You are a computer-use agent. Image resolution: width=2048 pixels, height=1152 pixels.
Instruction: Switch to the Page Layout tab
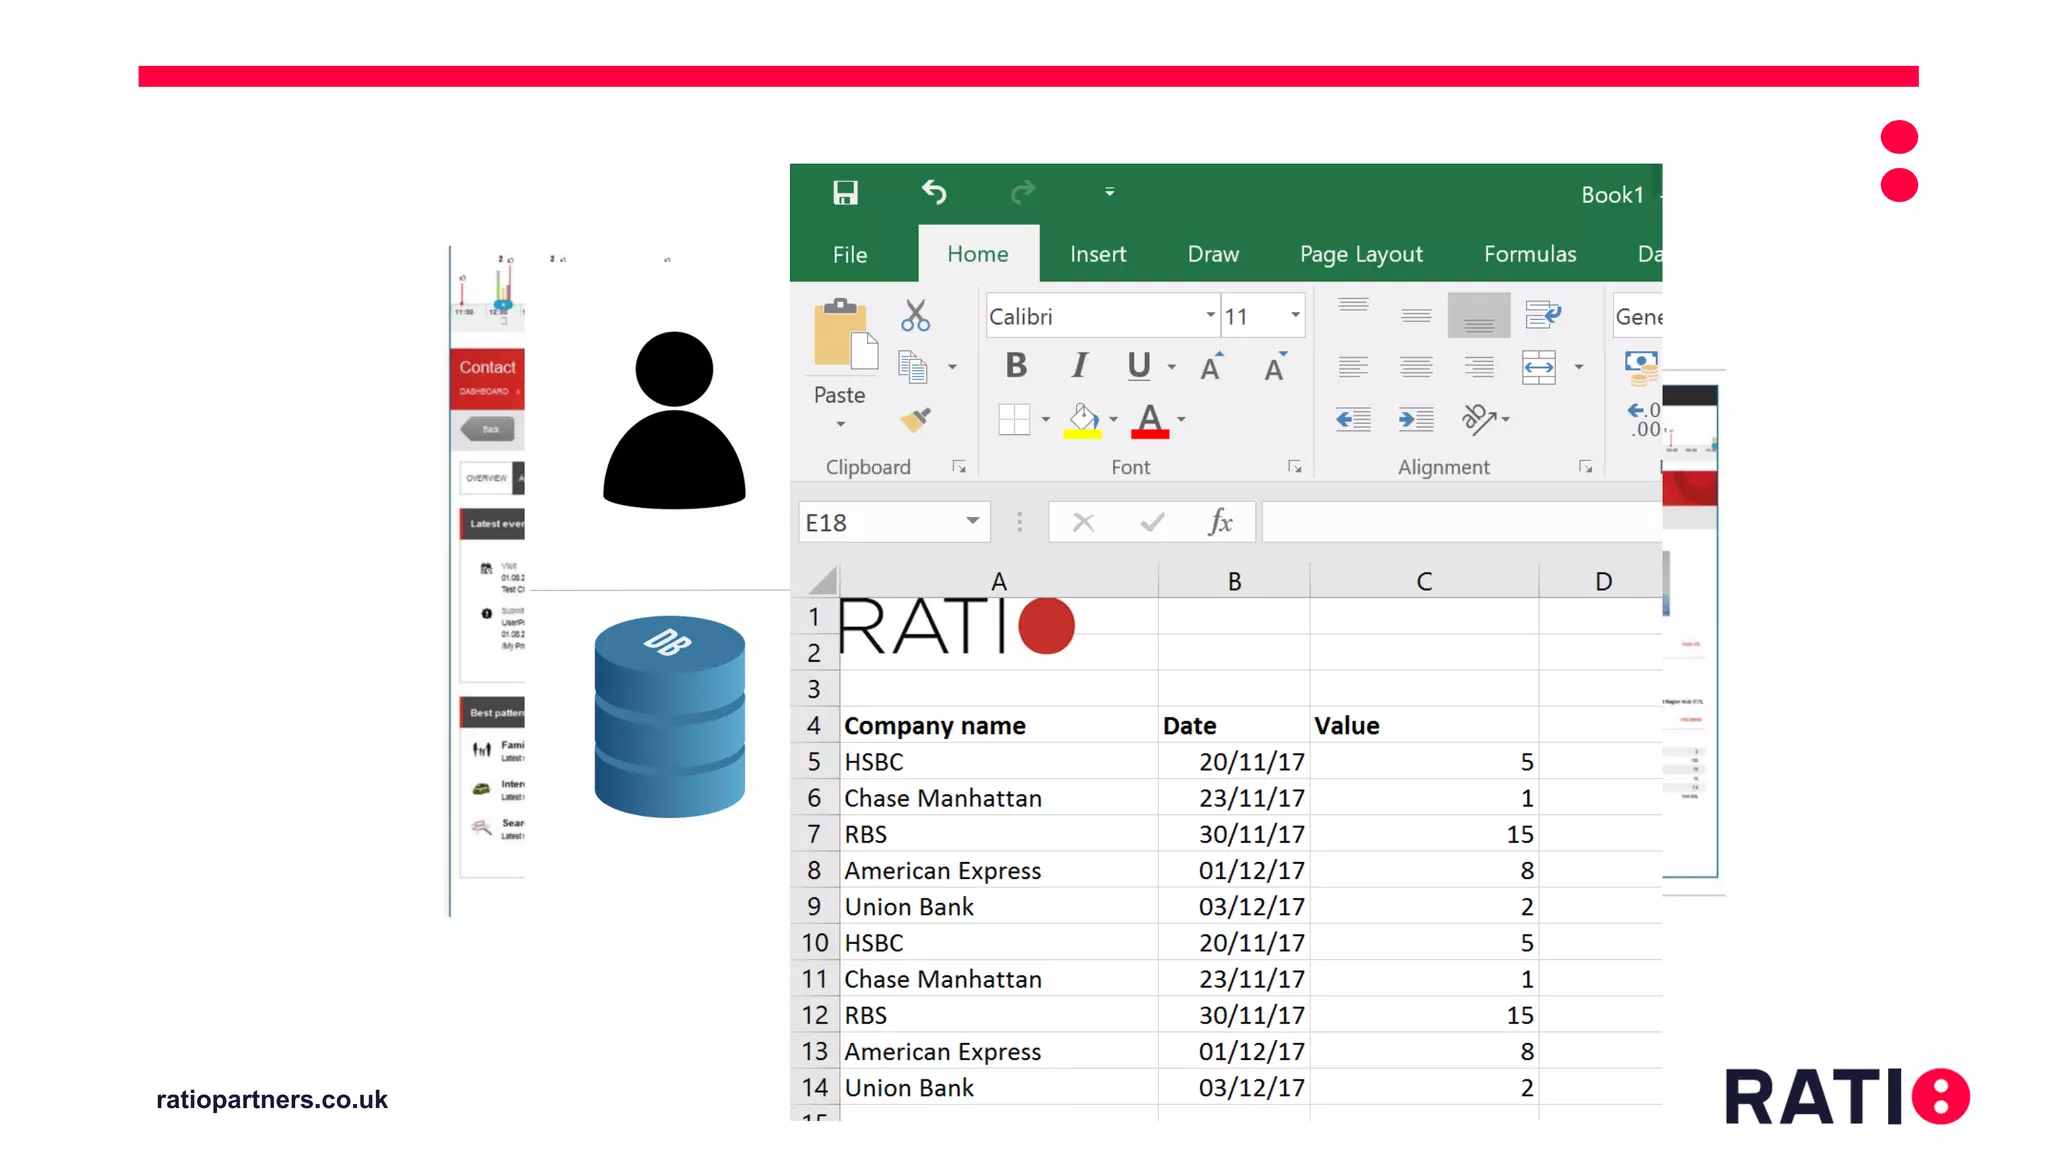[x=1361, y=254]
